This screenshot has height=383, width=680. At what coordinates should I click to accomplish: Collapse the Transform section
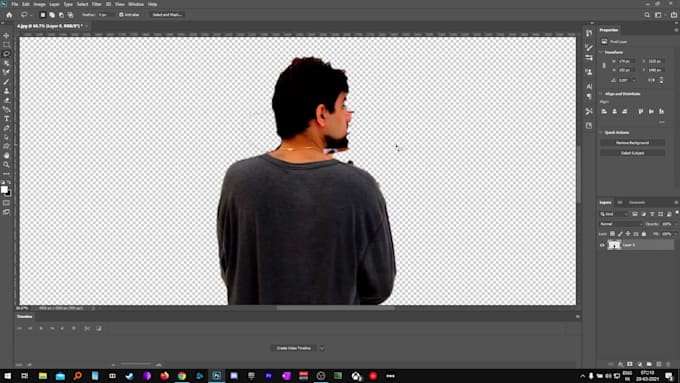point(602,52)
